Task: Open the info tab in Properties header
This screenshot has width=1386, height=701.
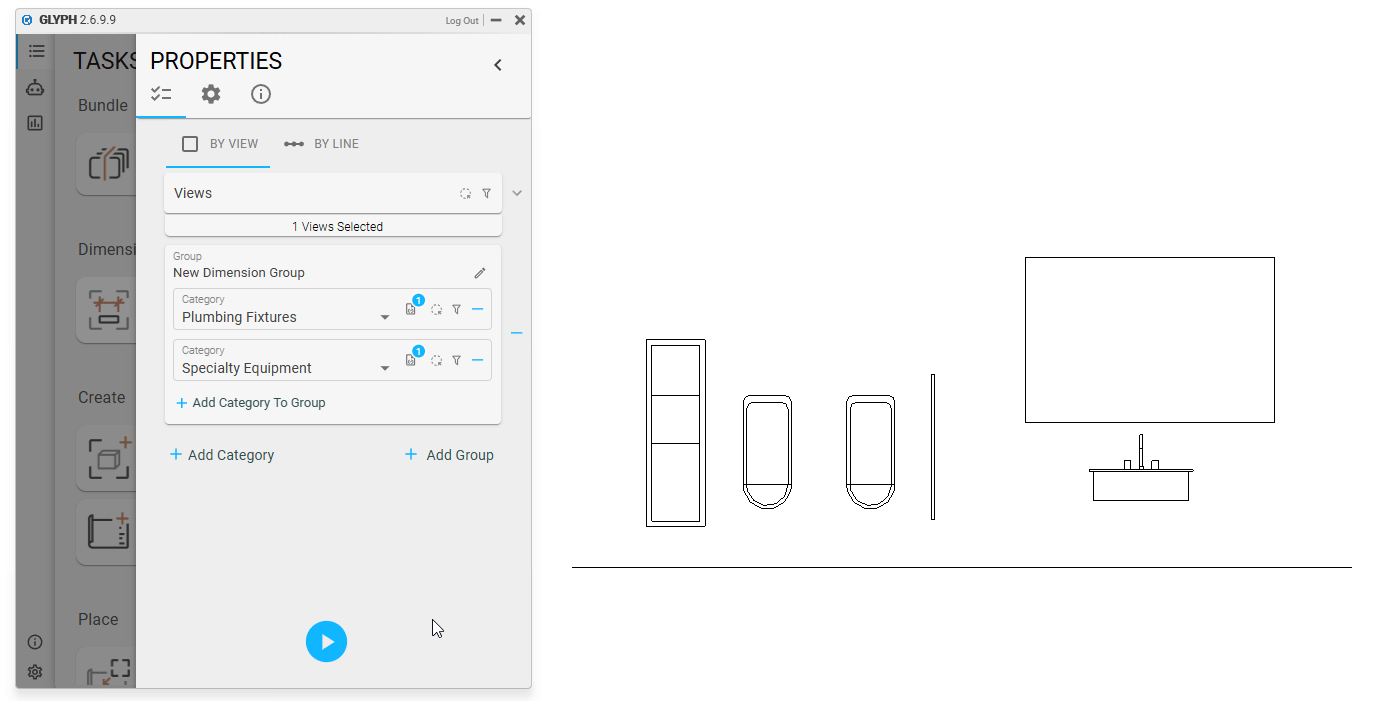Action: coord(260,94)
